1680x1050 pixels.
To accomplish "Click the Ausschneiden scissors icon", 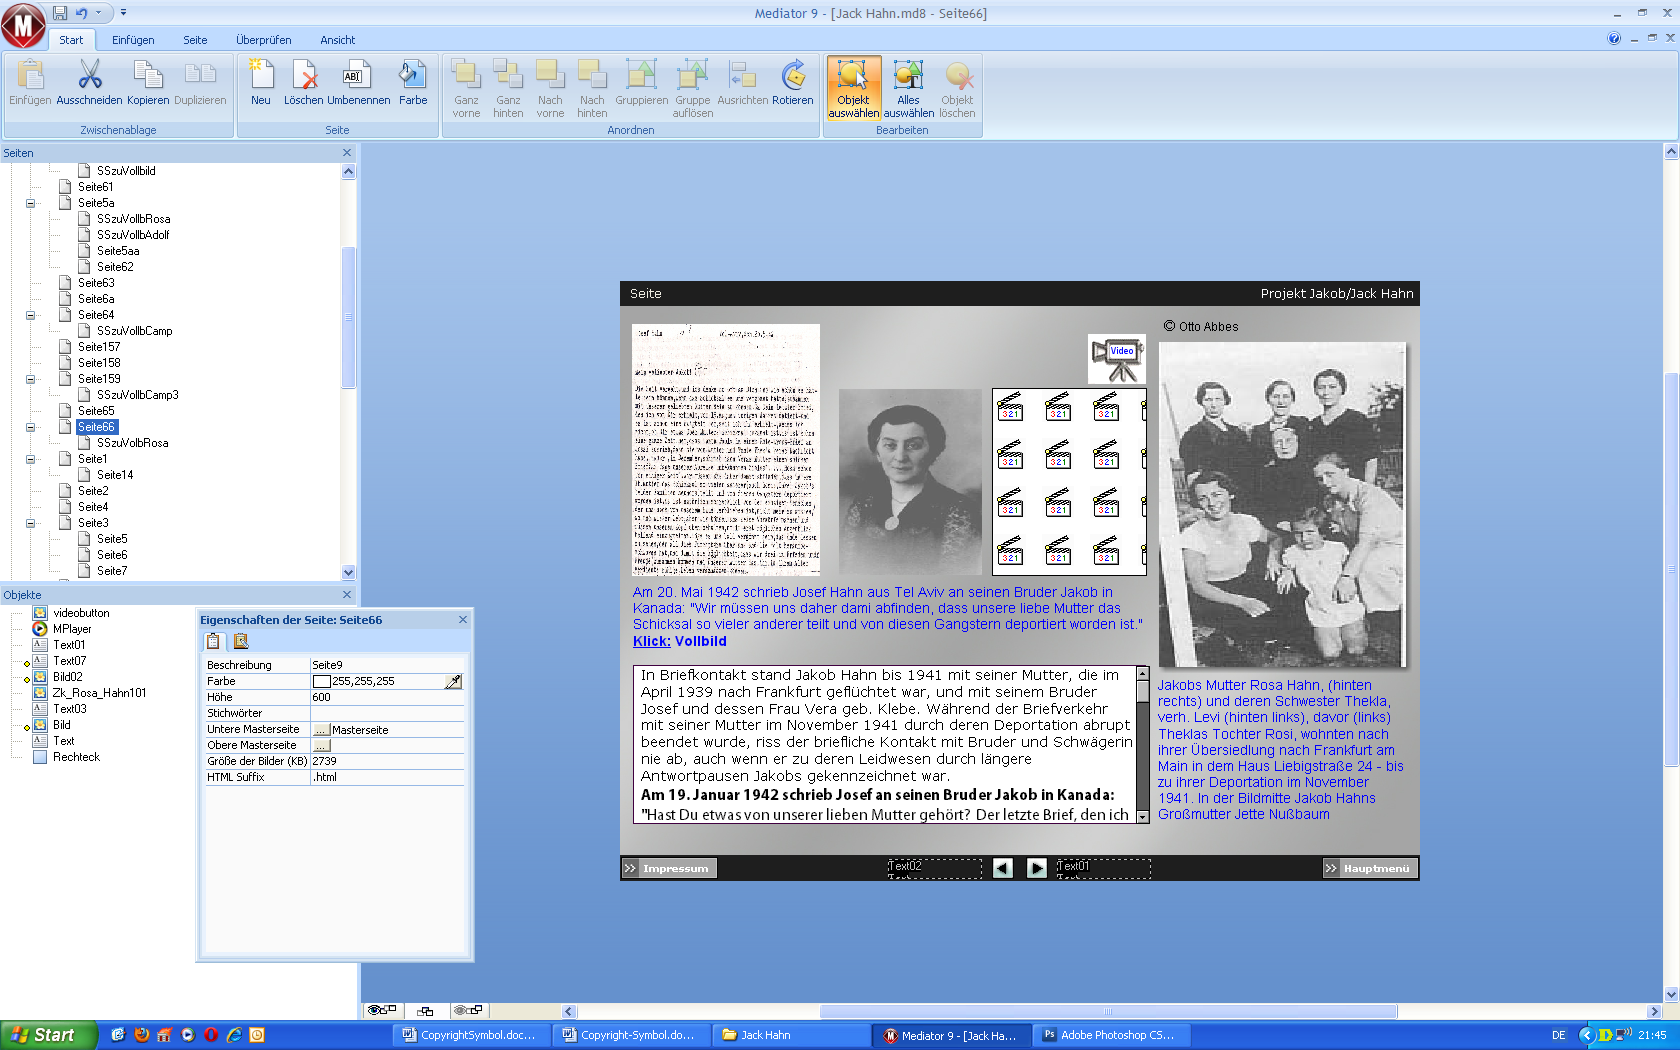I will (x=89, y=76).
